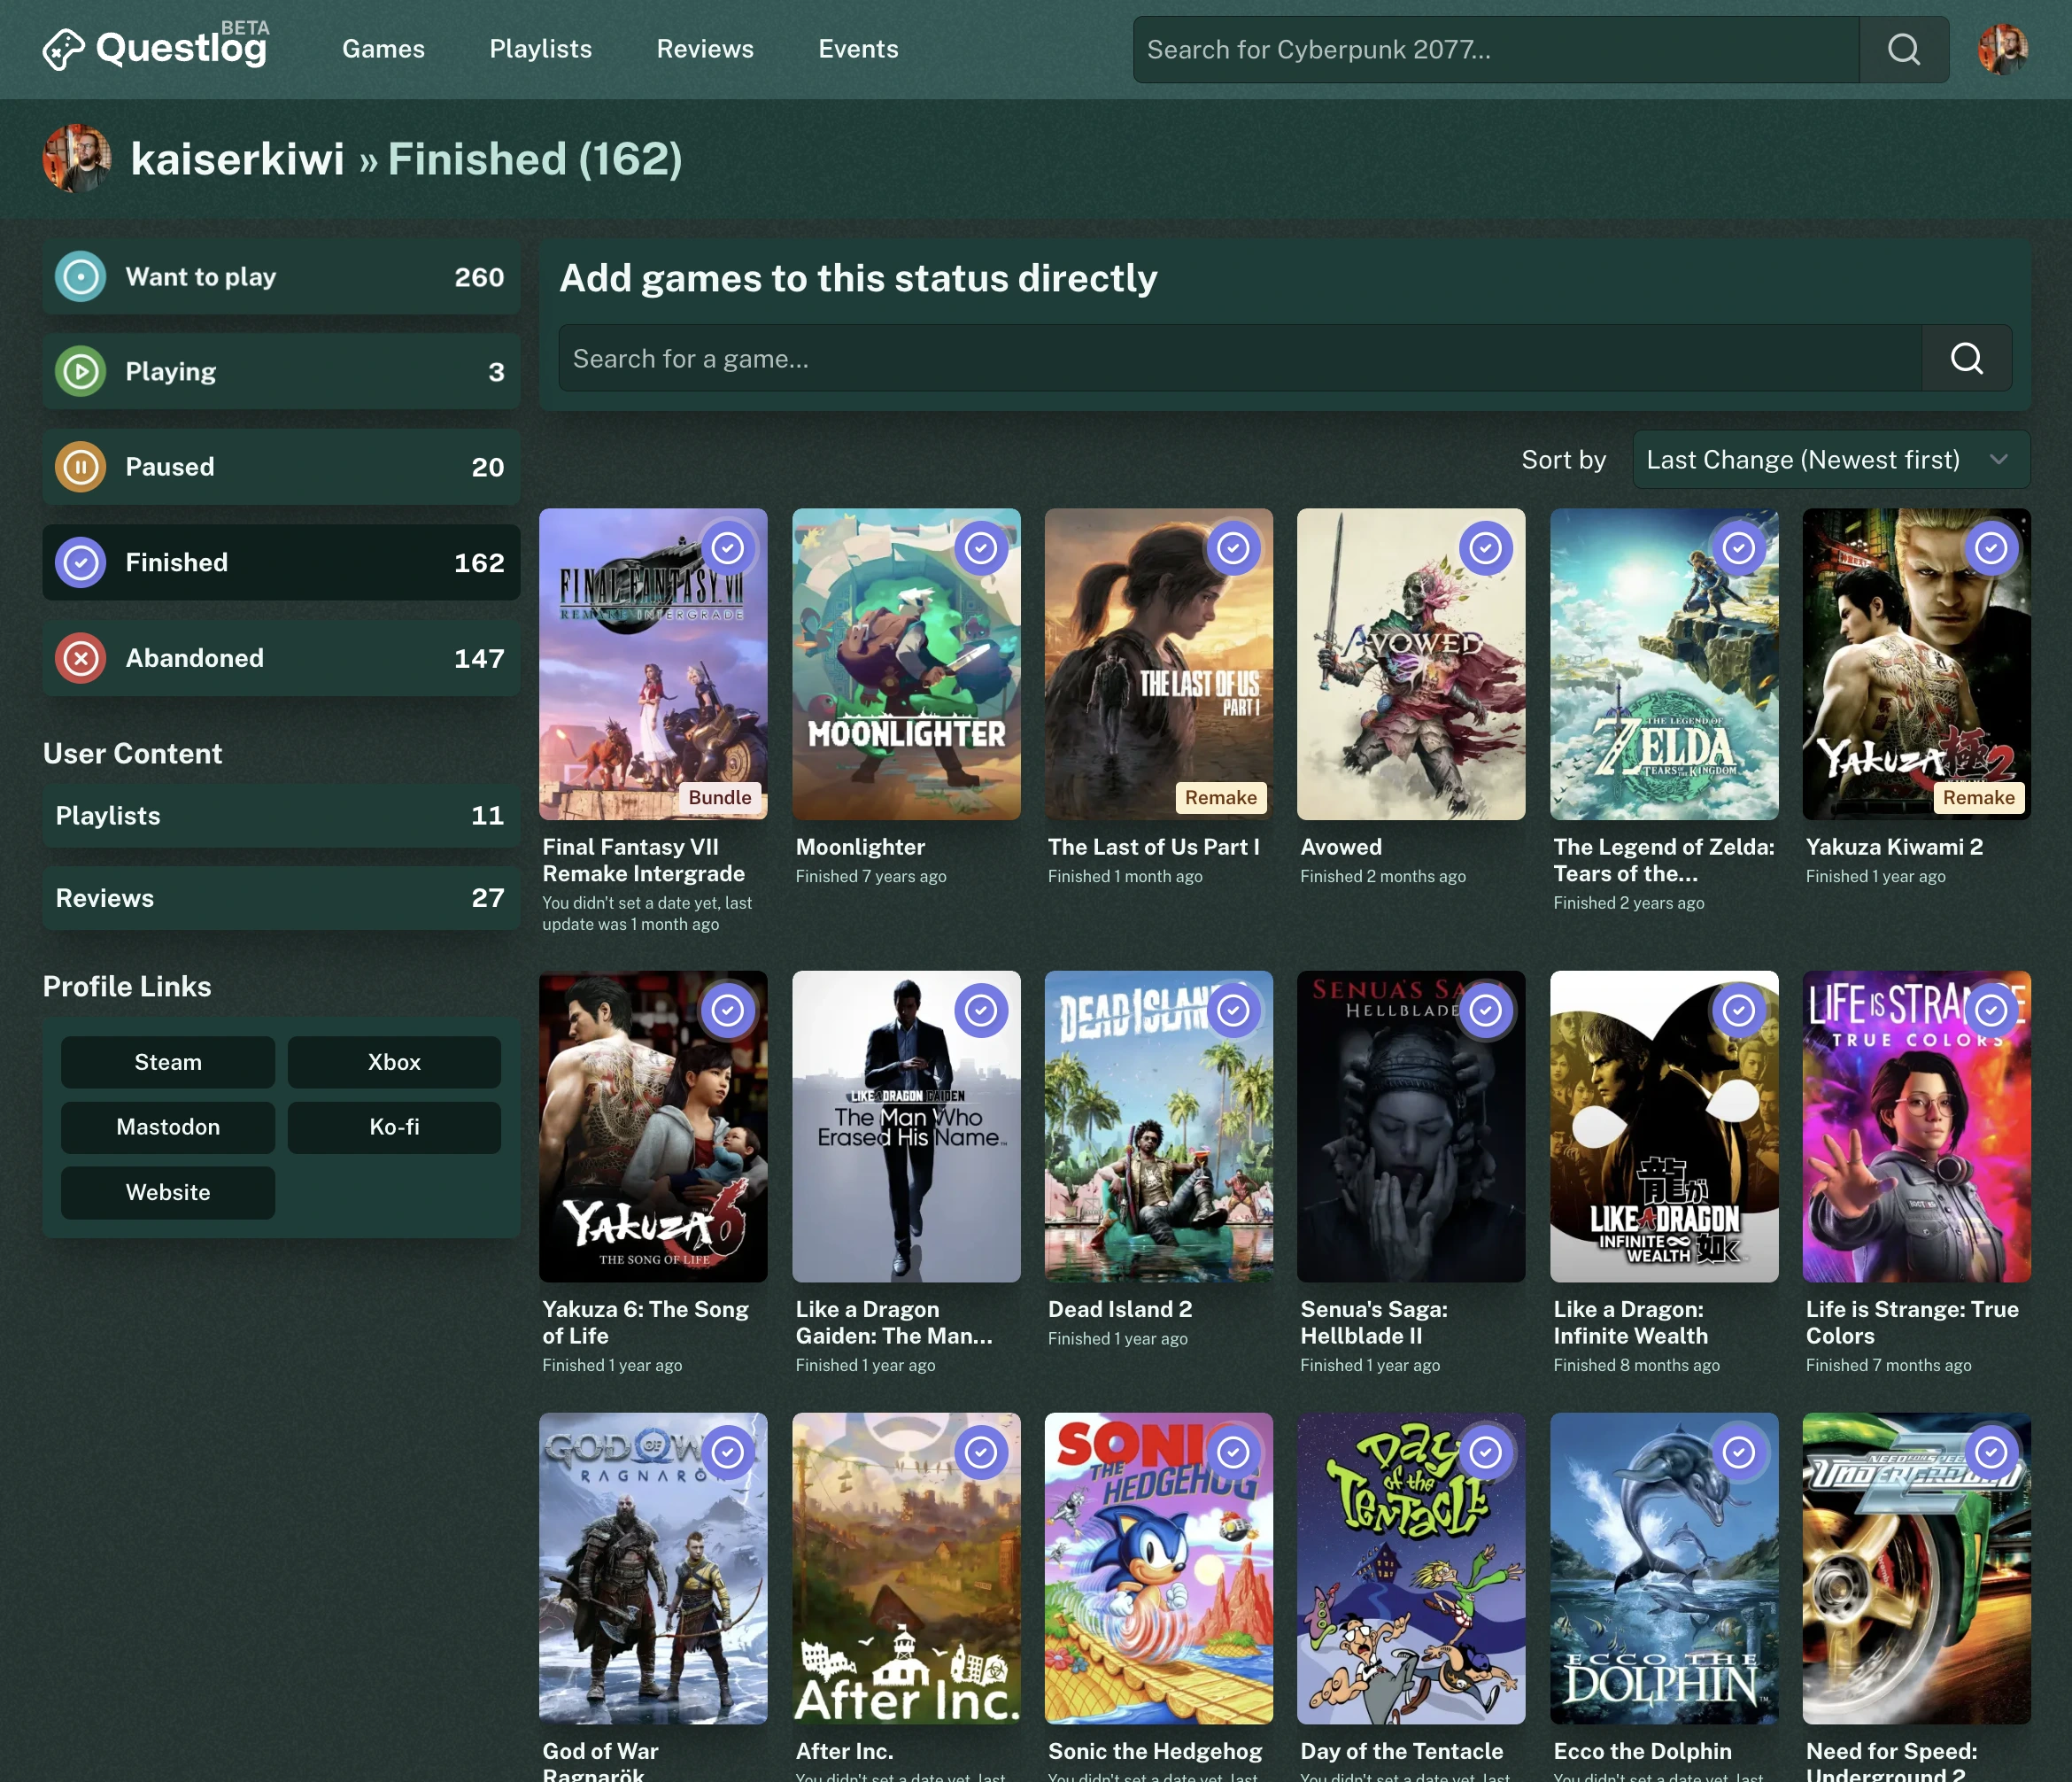Toggle finished badge on Yakuza 6 cover
This screenshot has height=1782, width=2072.
click(728, 1010)
